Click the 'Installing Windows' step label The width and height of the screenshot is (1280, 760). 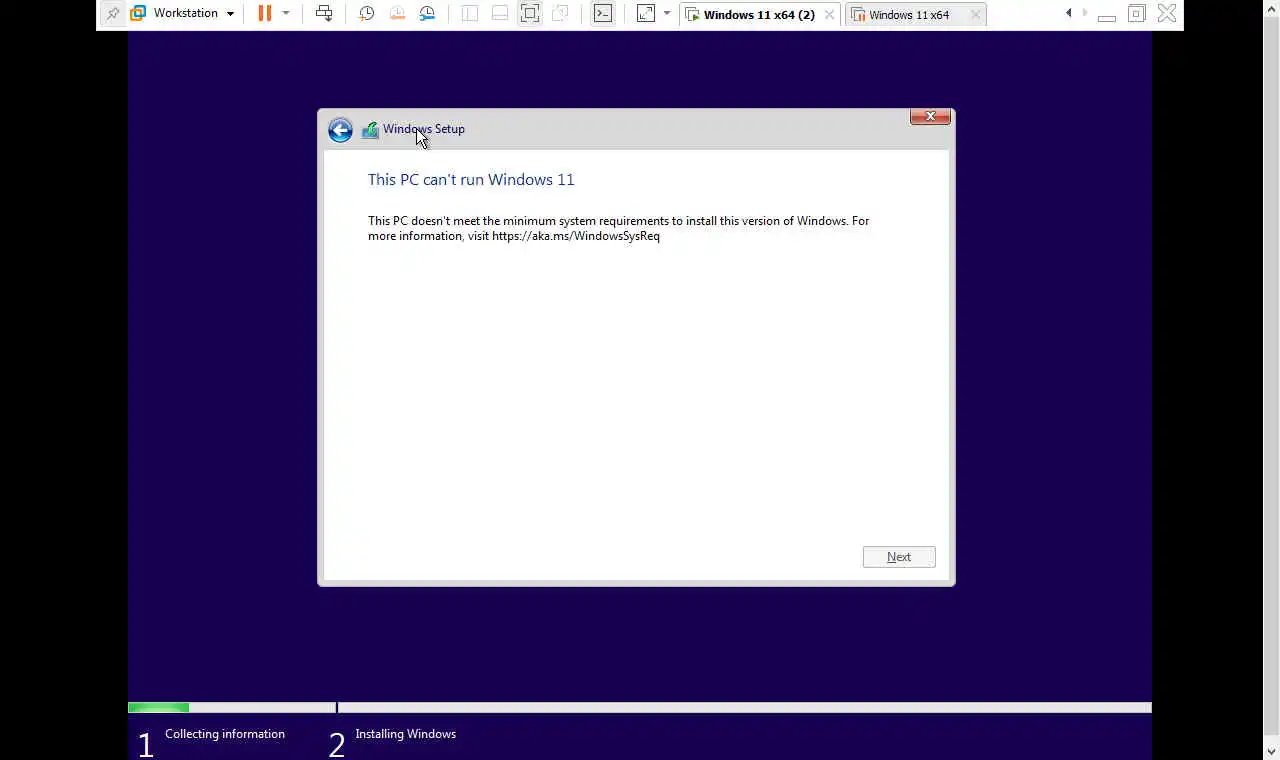(x=405, y=734)
